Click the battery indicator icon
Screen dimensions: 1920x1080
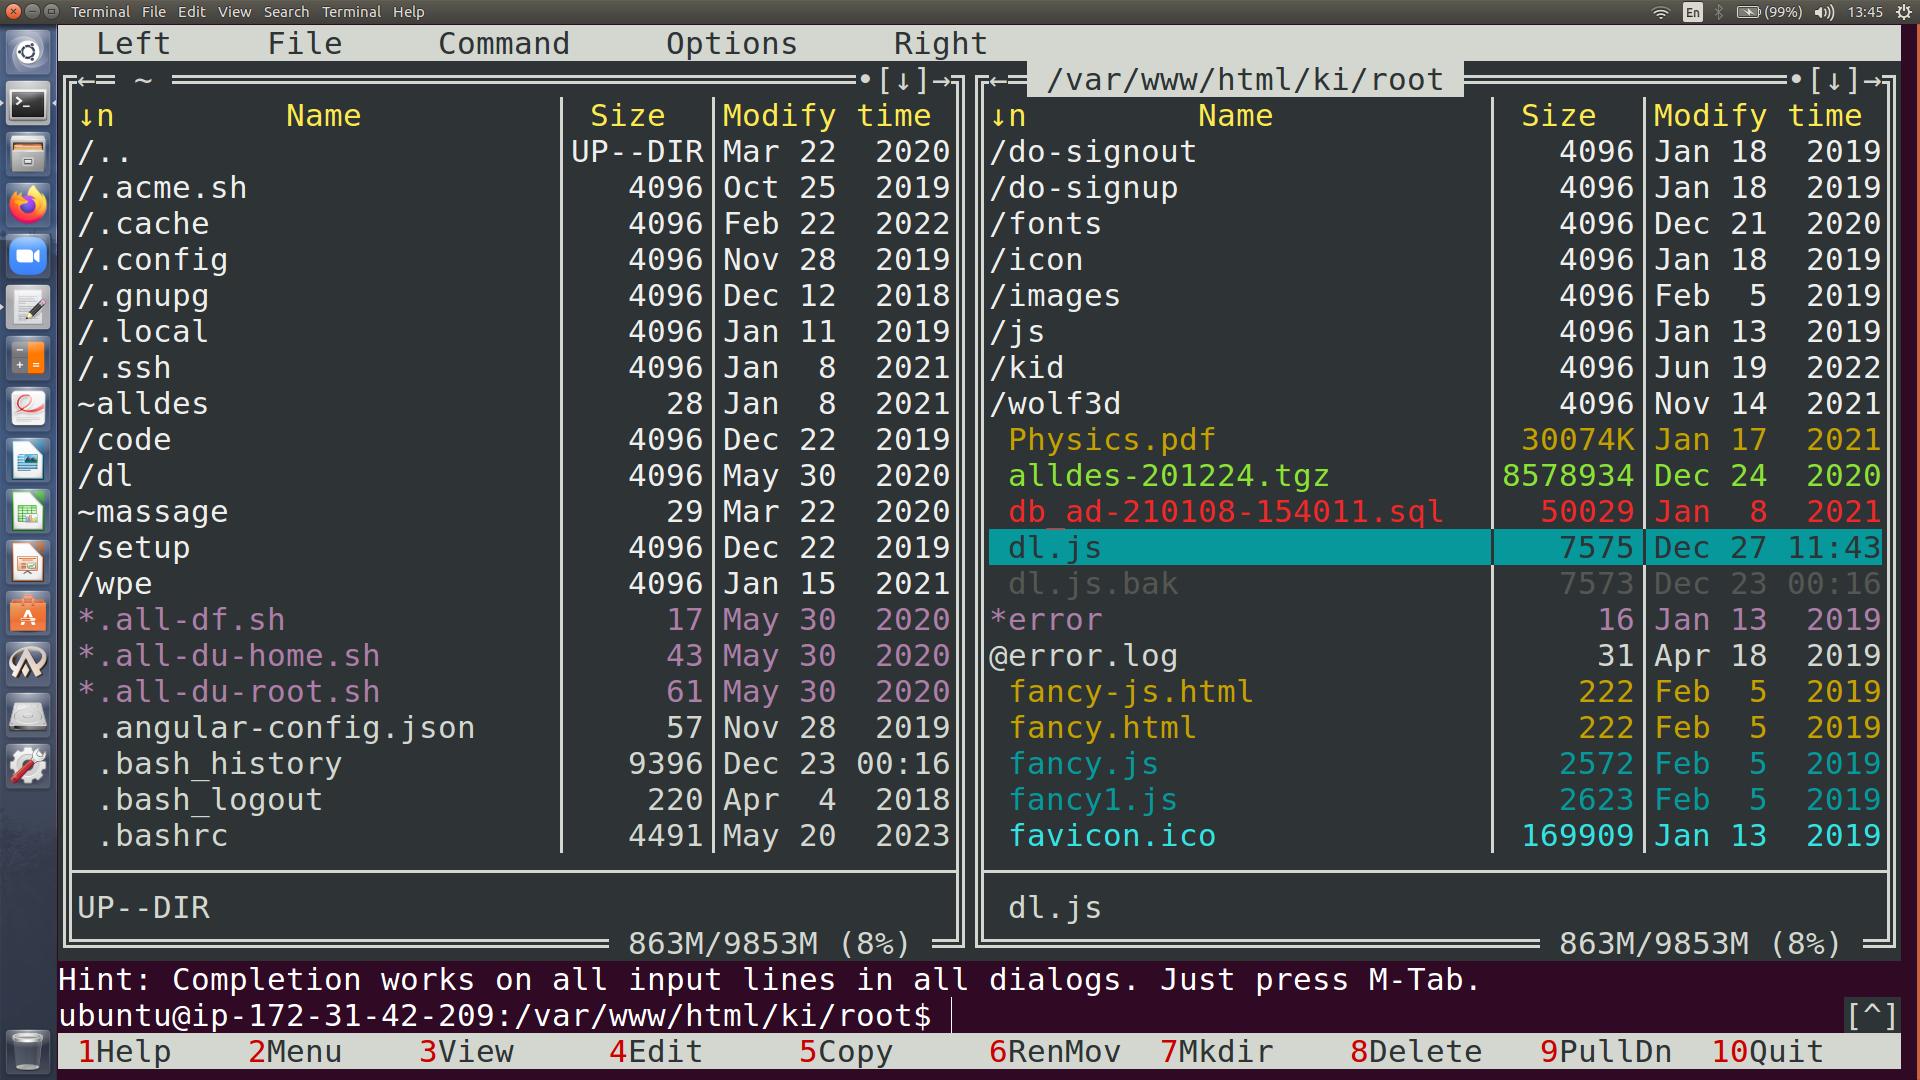[x=1749, y=12]
